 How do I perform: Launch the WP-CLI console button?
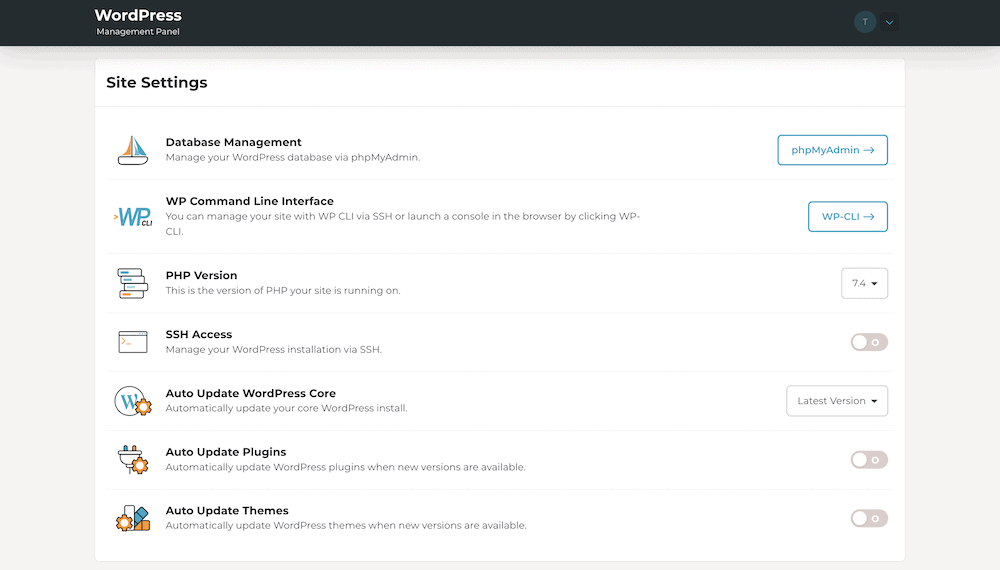(847, 216)
